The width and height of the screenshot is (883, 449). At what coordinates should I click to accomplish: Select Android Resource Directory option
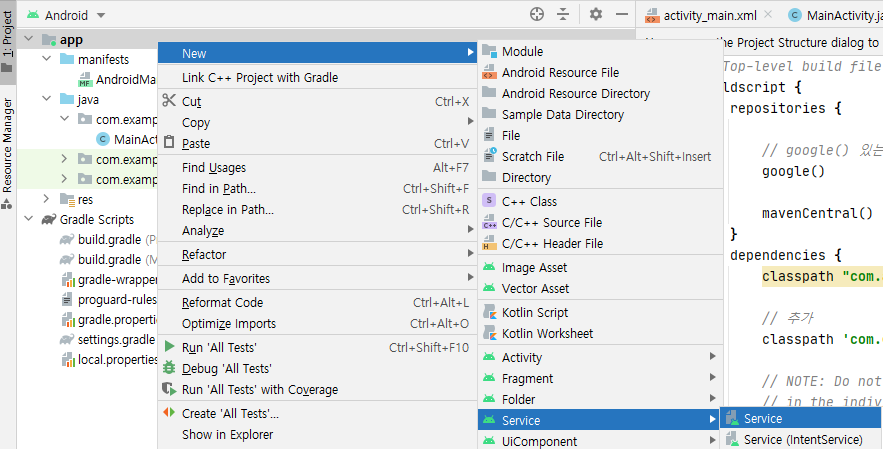click(x=599, y=94)
